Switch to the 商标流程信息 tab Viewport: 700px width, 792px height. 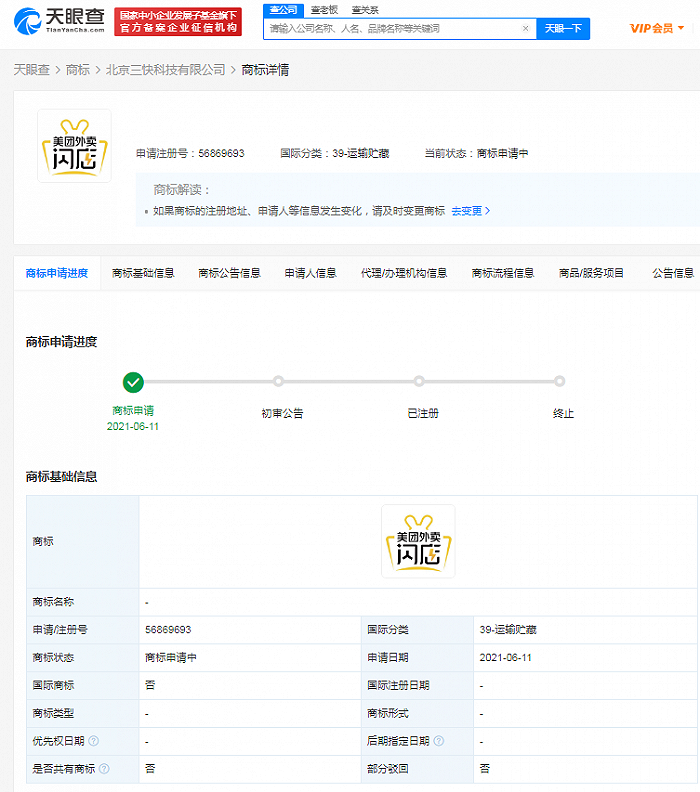(502, 273)
